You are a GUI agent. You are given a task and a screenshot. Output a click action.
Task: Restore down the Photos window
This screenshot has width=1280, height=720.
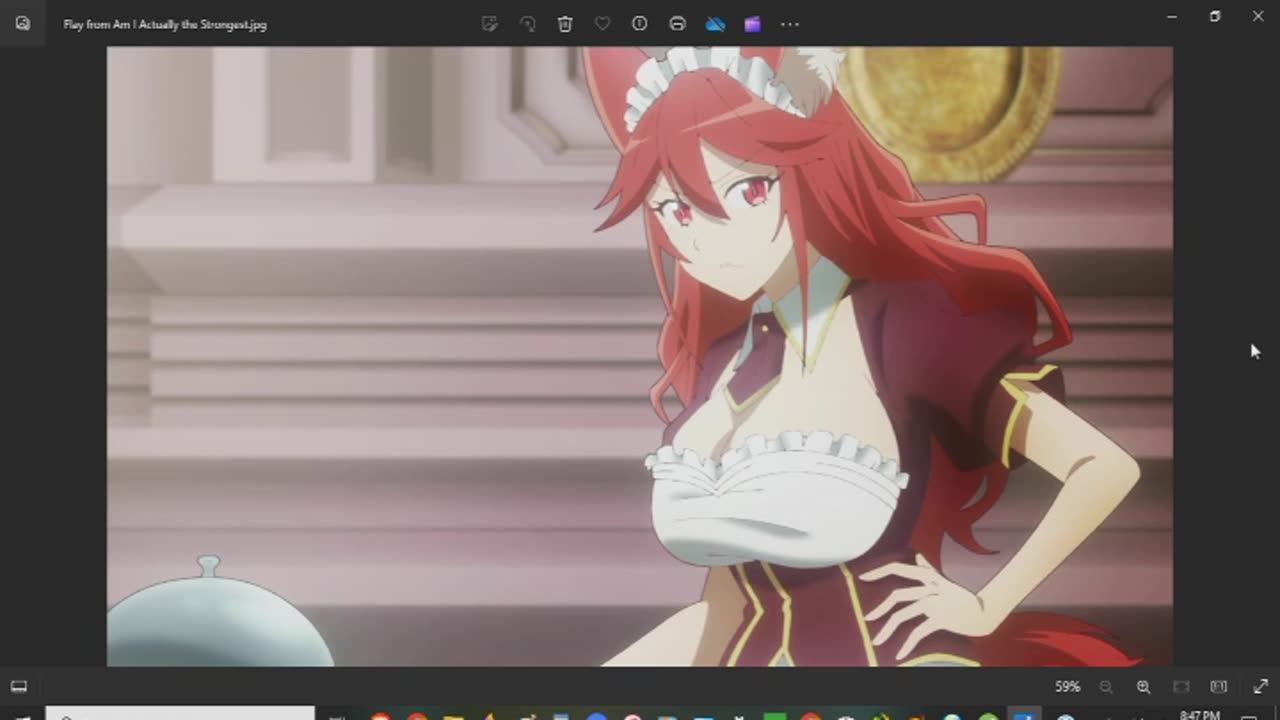tap(1215, 16)
